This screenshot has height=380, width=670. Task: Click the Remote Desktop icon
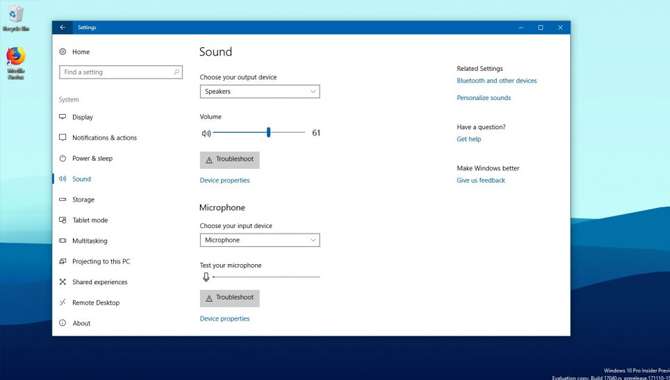[x=63, y=302]
